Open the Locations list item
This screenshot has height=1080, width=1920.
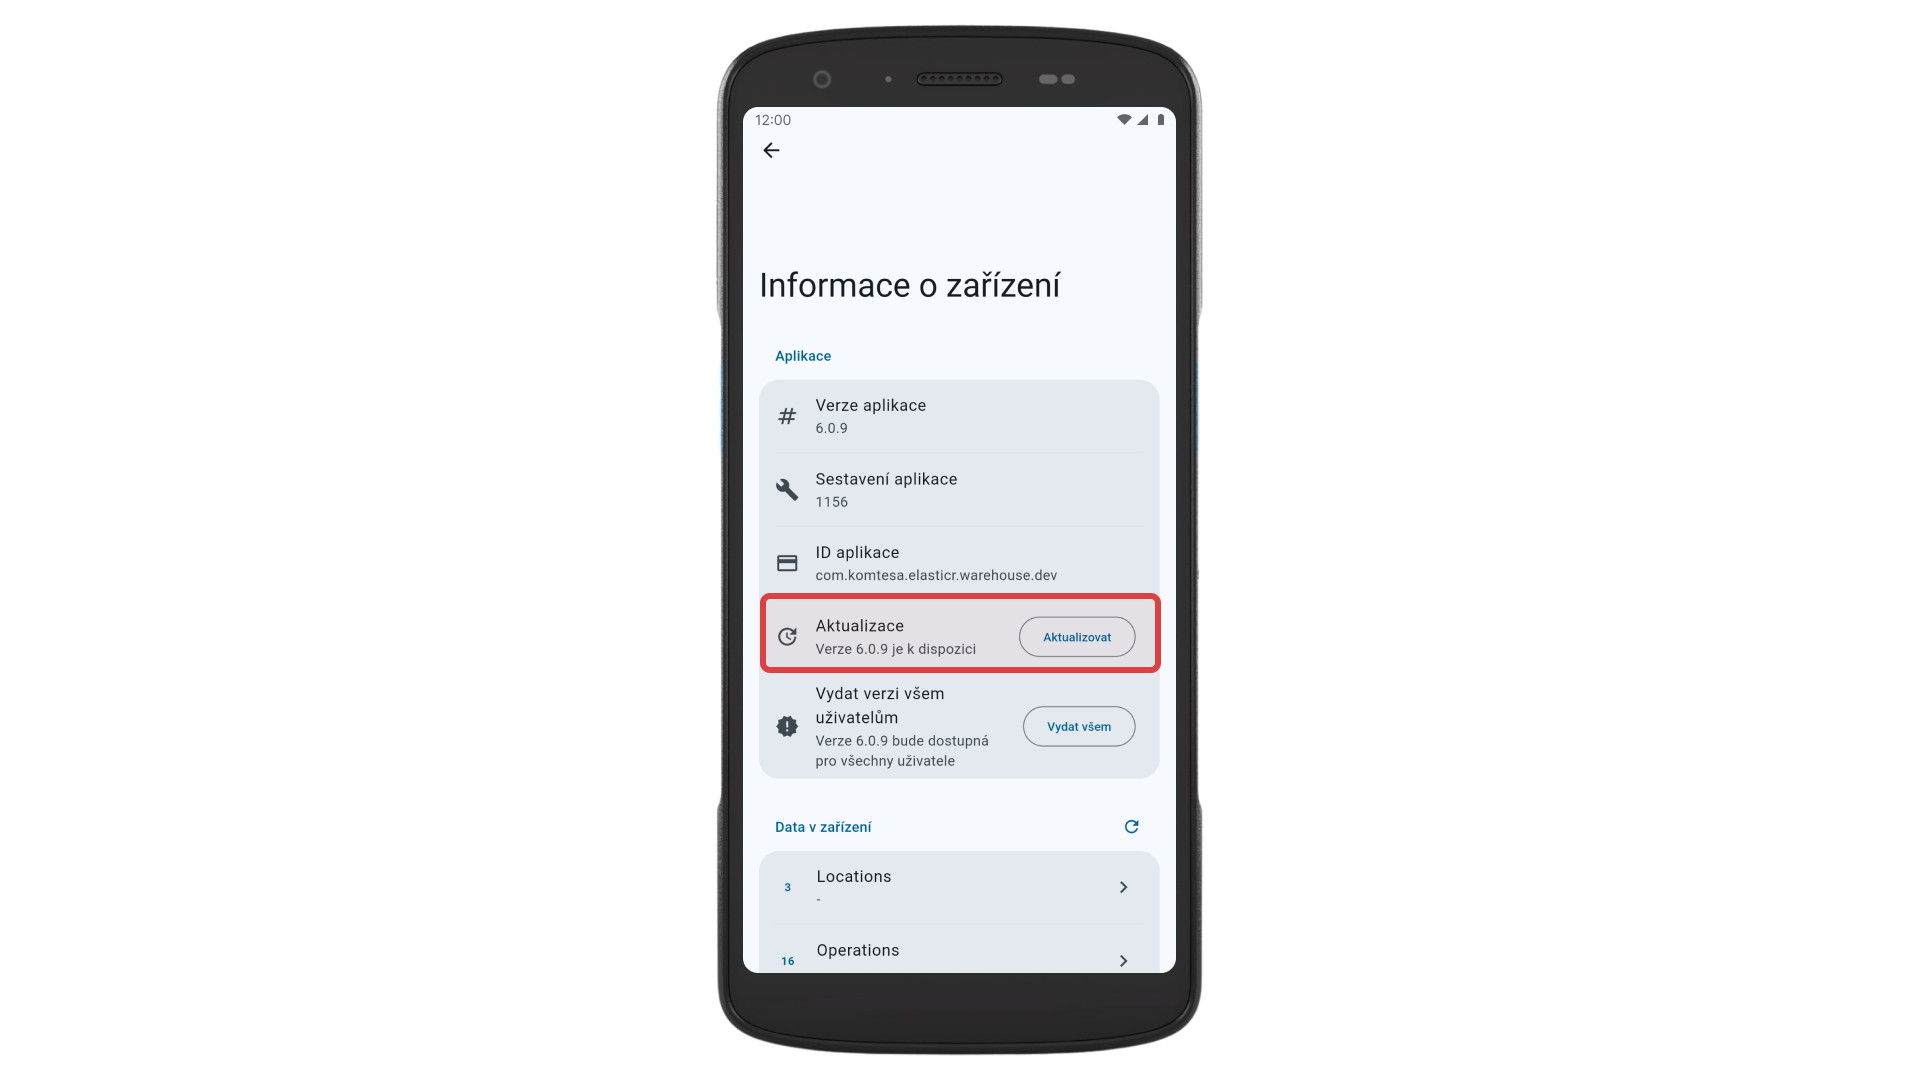click(959, 887)
